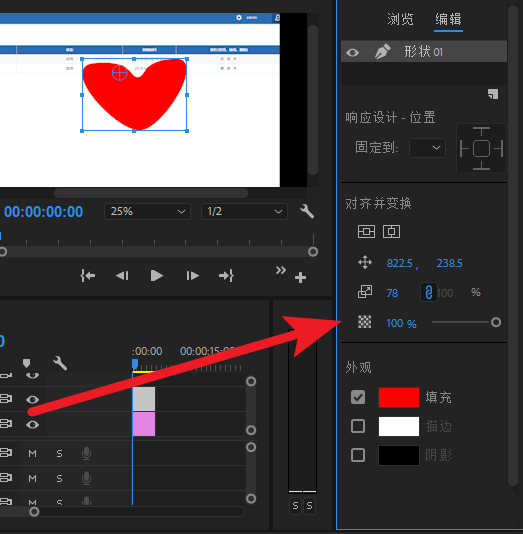
Task: Uncheck the 填充 fill checkbox
Action: 358,397
